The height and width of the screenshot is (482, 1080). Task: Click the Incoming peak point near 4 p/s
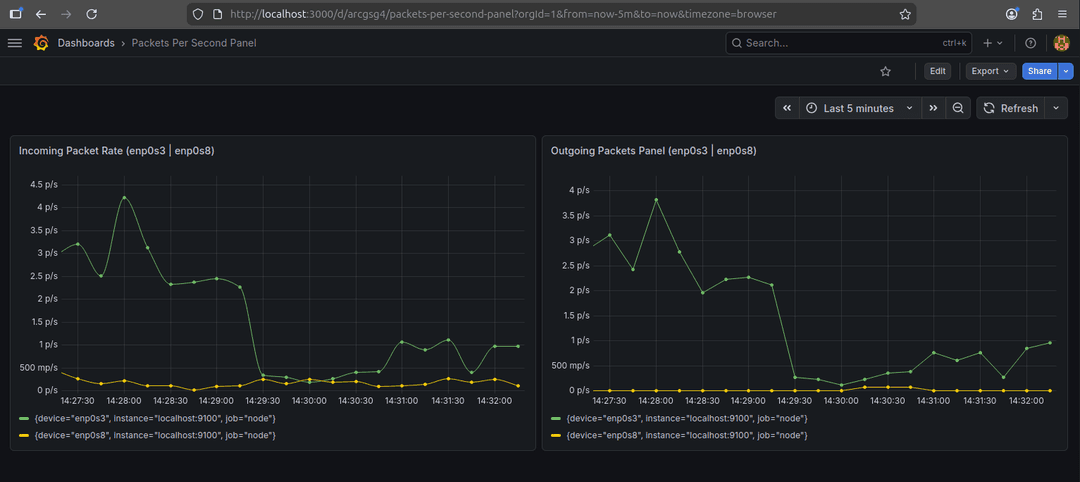point(124,198)
